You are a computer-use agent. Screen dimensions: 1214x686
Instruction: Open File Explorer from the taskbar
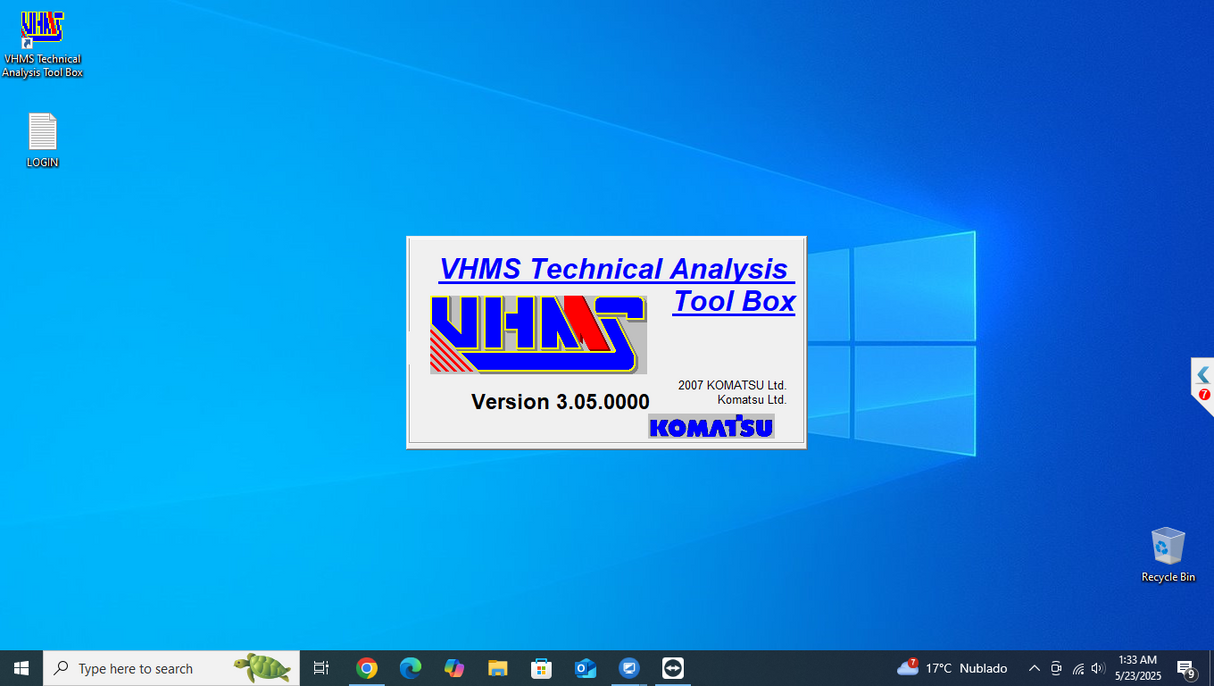point(497,668)
